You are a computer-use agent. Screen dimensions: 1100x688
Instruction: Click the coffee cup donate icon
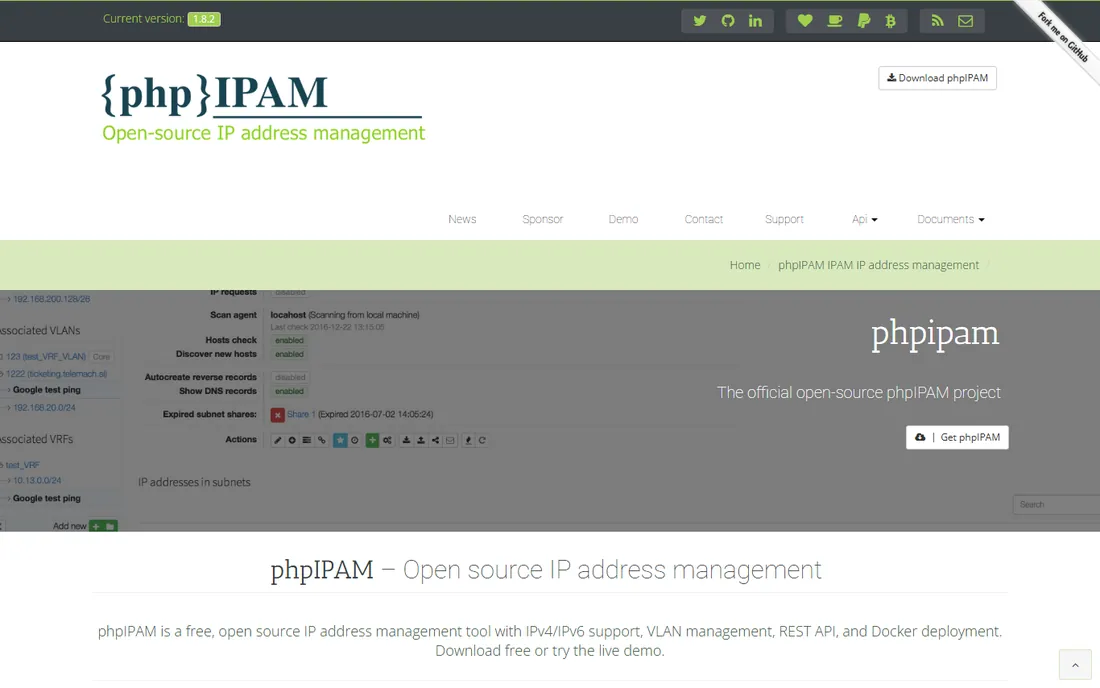(x=835, y=20)
